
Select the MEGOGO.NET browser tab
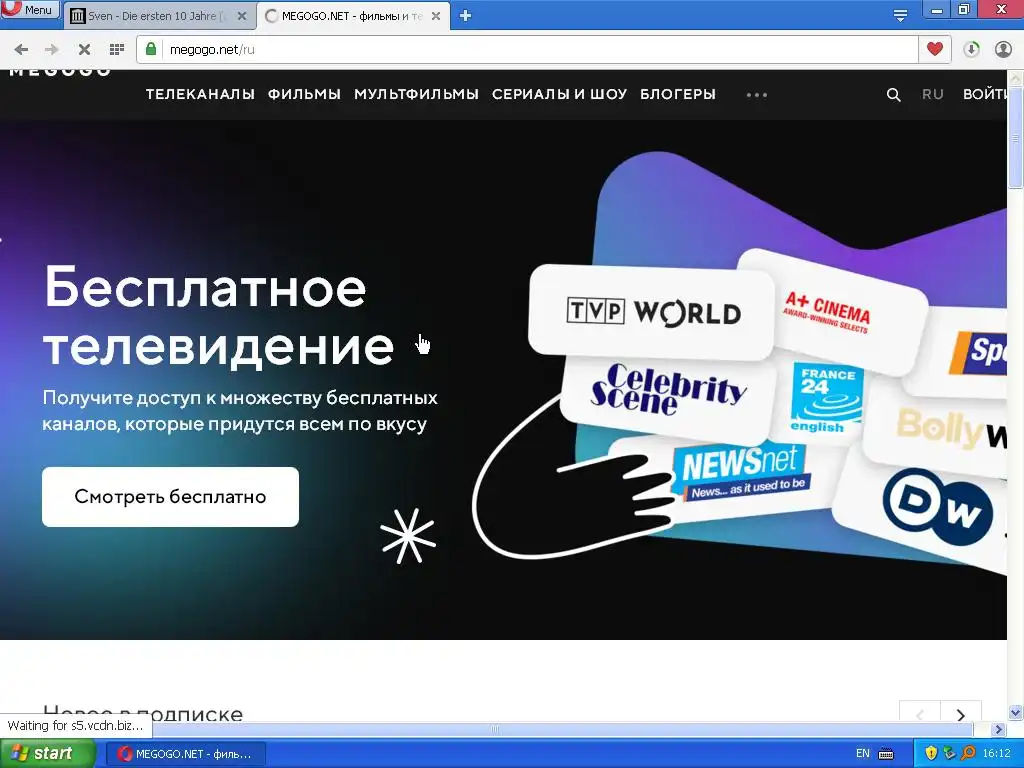(351, 16)
